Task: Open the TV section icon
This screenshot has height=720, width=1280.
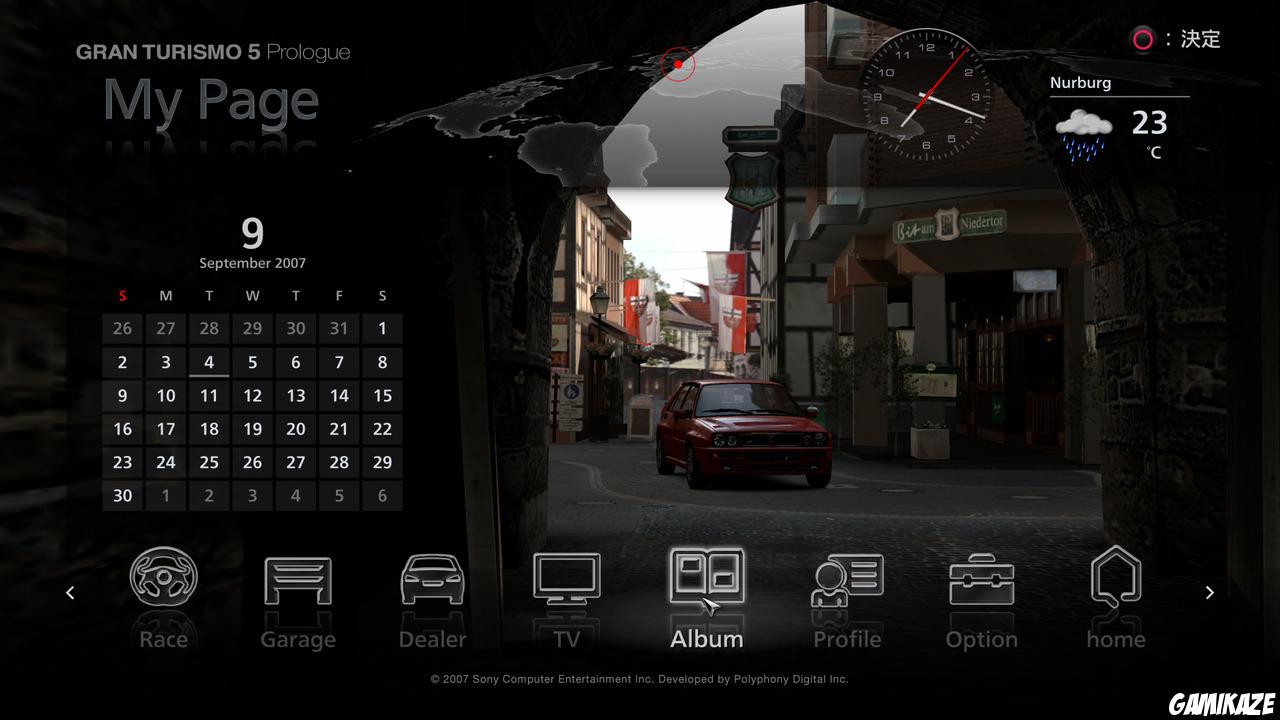Action: [567, 577]
